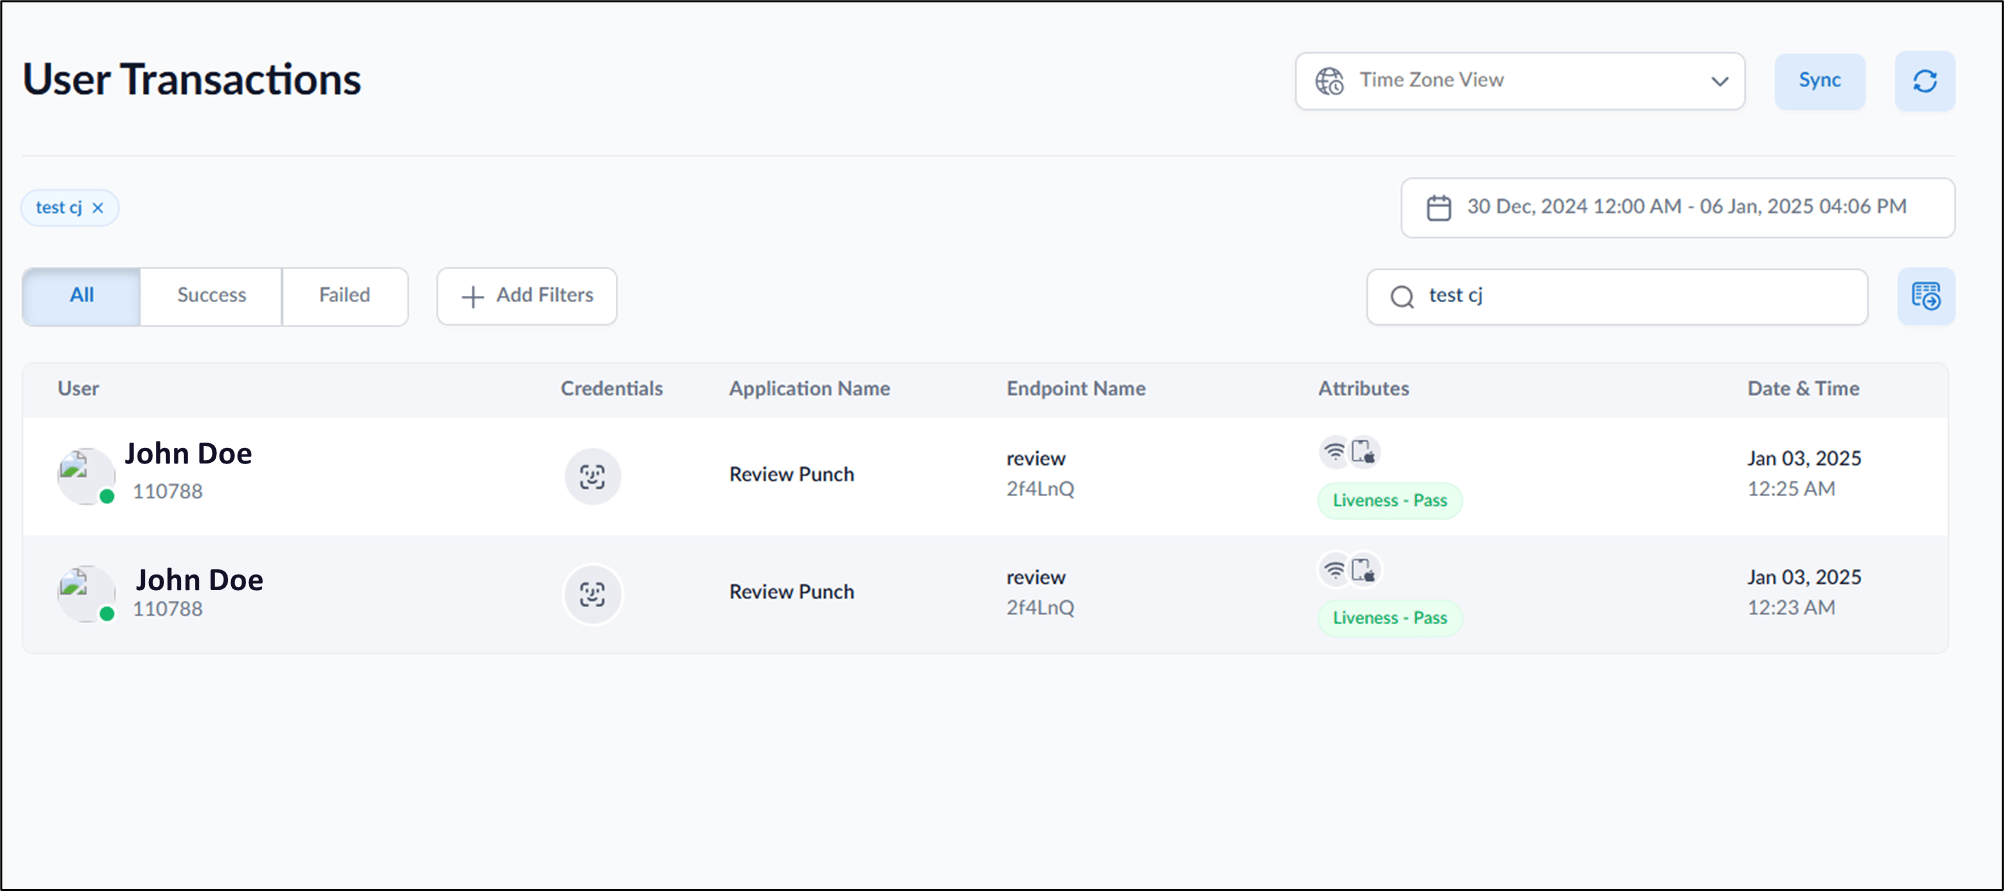The image size is (2004, 891).
Task: Click Review Punch in the 12:25 AM row
Action: [792, 475]
